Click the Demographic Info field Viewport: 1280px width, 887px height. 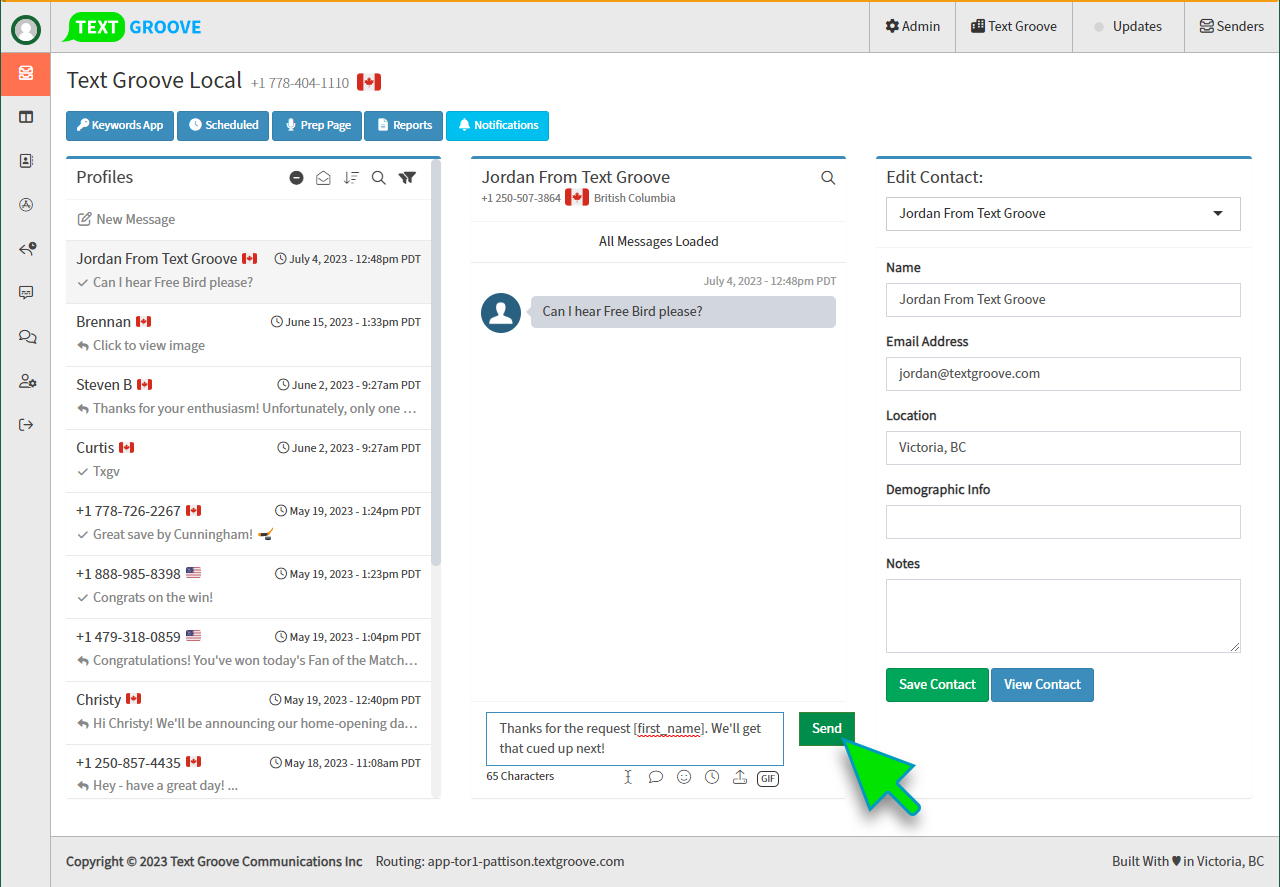coord(1063,522)
